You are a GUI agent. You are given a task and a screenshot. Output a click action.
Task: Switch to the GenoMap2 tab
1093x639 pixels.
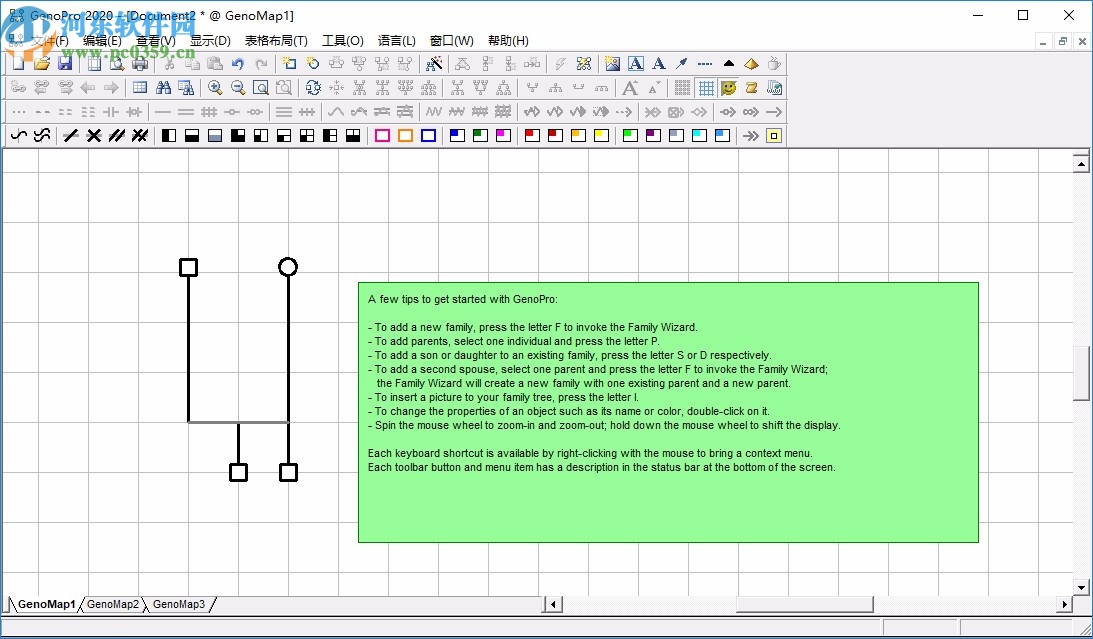click(x=113, y=604)
